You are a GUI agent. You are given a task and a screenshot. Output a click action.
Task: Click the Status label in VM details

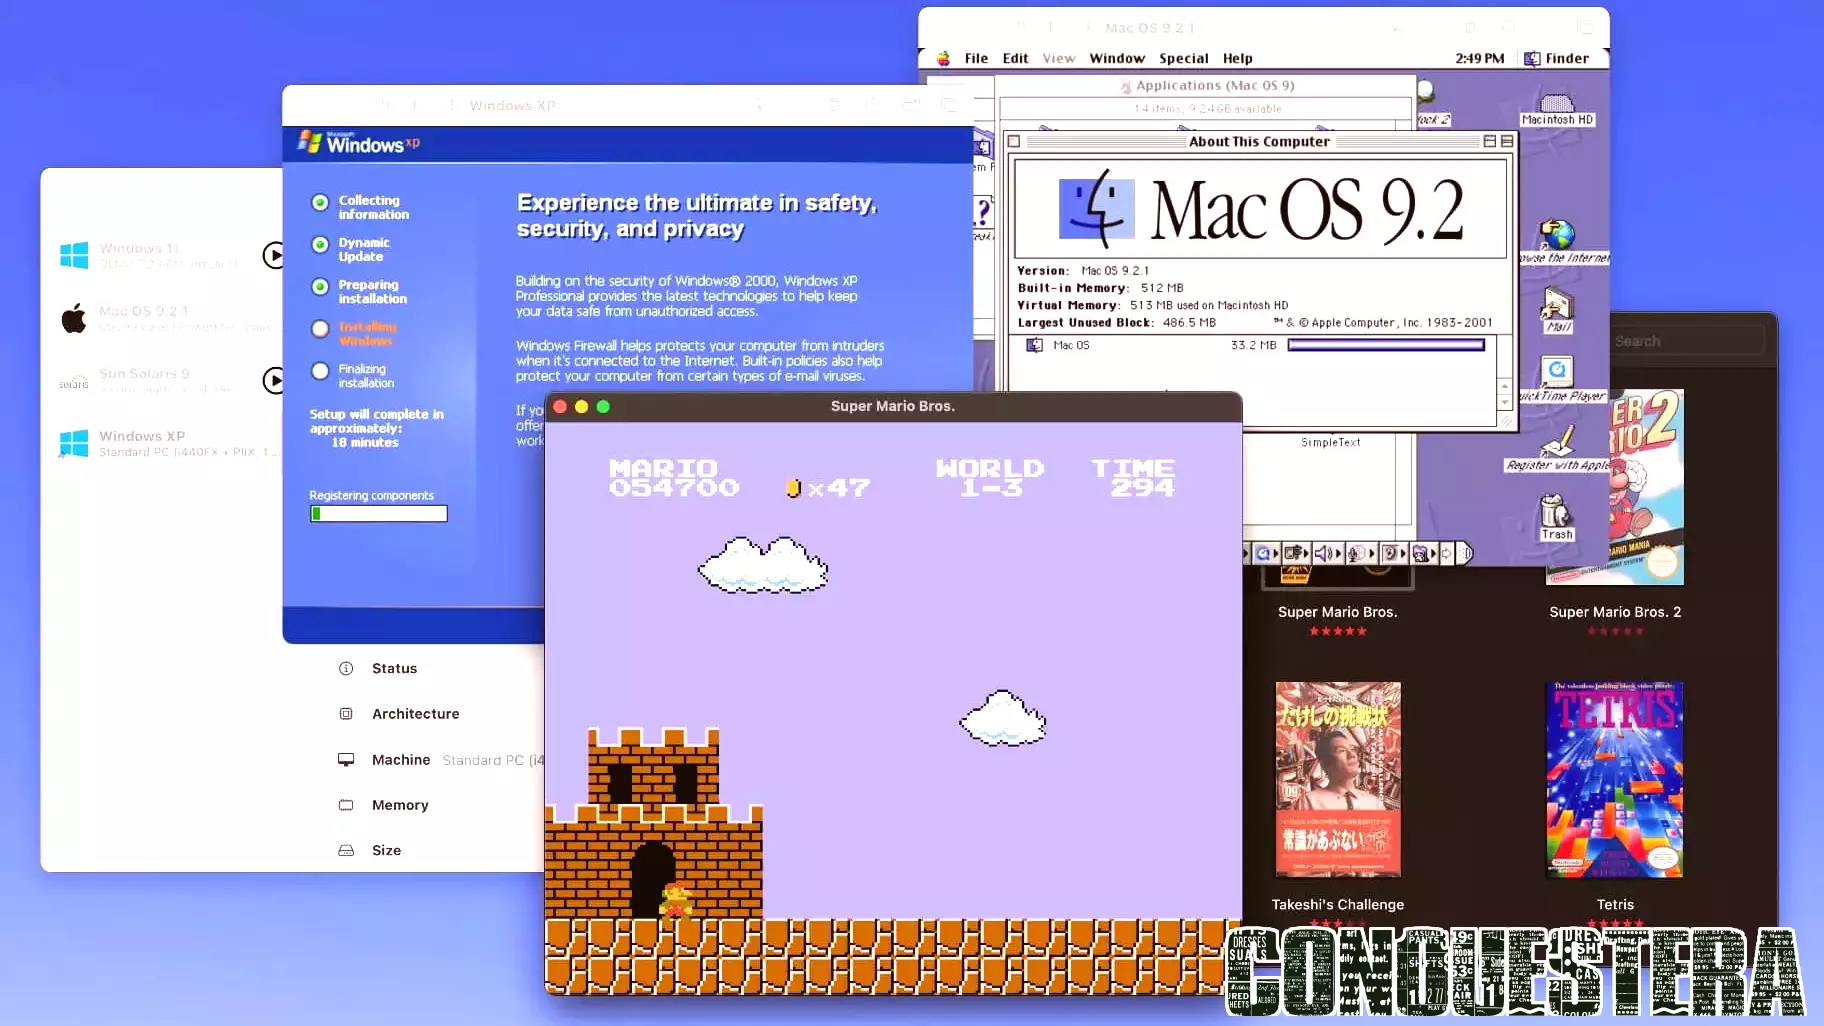394,668
